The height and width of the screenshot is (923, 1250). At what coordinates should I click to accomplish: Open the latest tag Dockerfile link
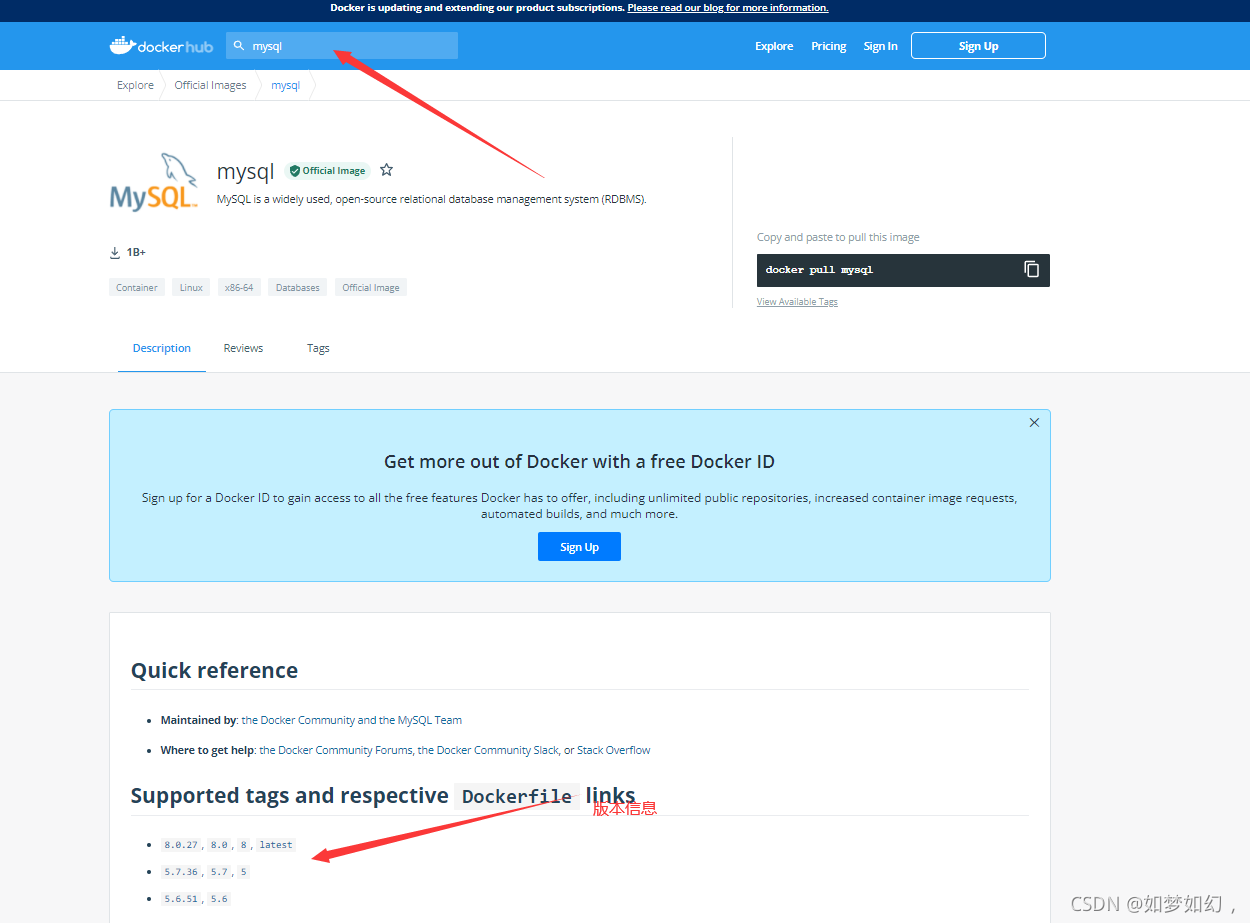click(x=276, y=845)
